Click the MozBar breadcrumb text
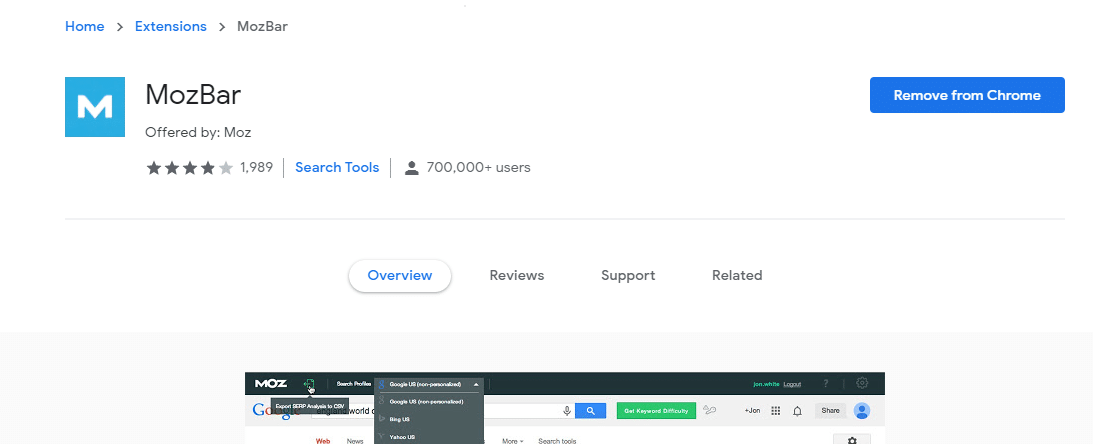 [x=262, y=26]
